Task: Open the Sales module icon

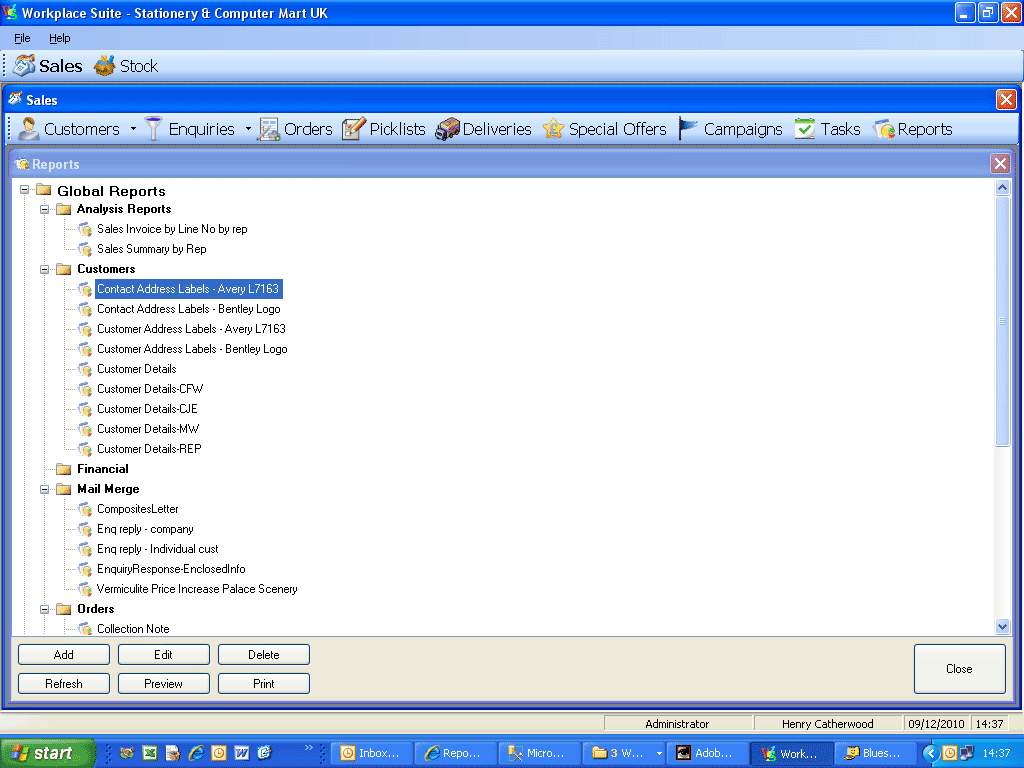Action: (x=24, y=65)
